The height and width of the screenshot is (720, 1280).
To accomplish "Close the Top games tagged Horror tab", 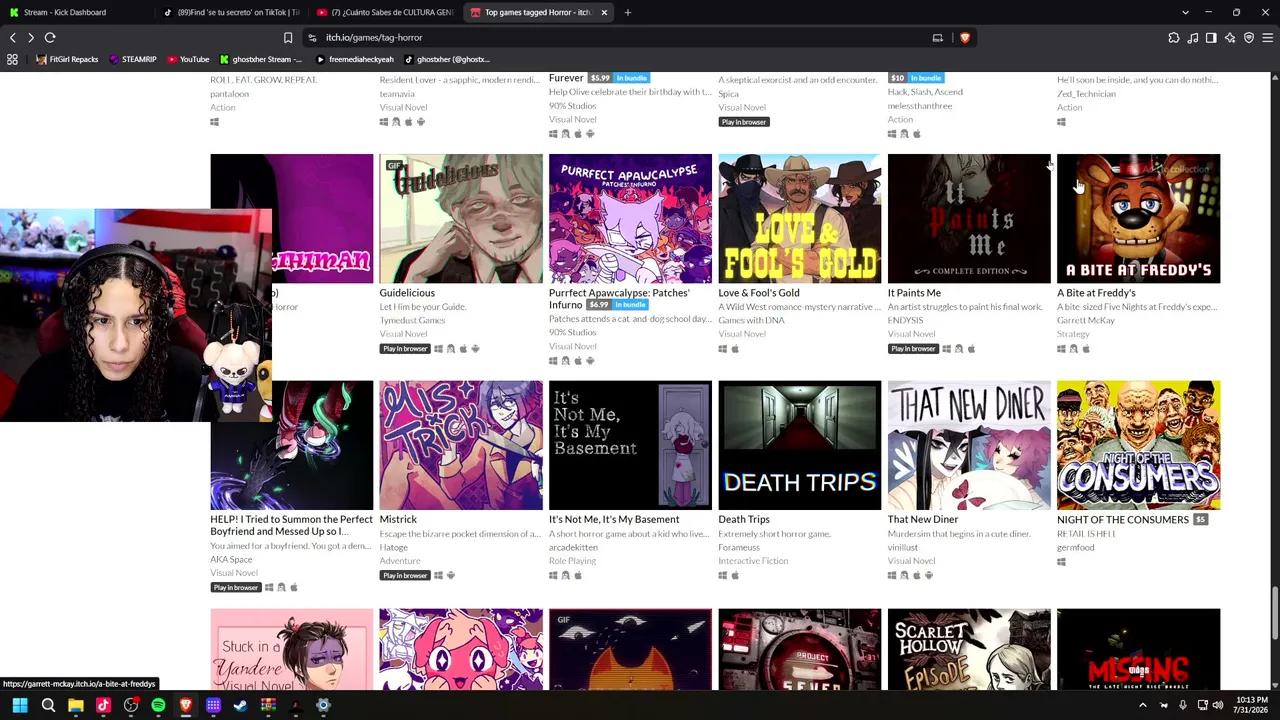I will tap(604, 12).
